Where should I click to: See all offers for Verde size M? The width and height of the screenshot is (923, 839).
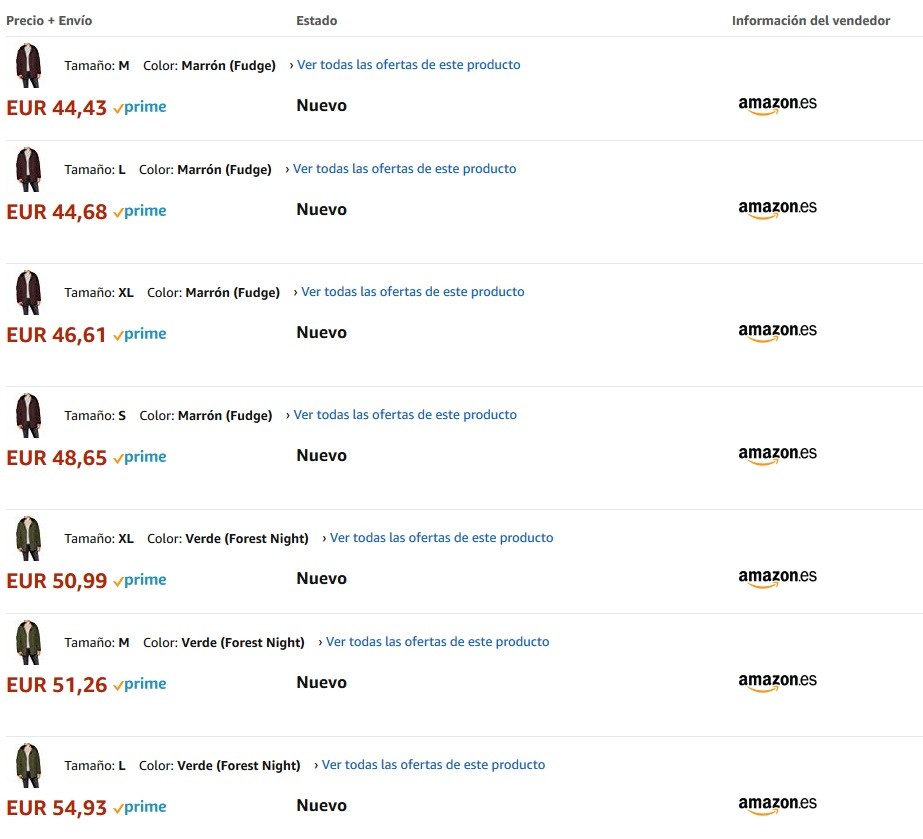point(437,642)
